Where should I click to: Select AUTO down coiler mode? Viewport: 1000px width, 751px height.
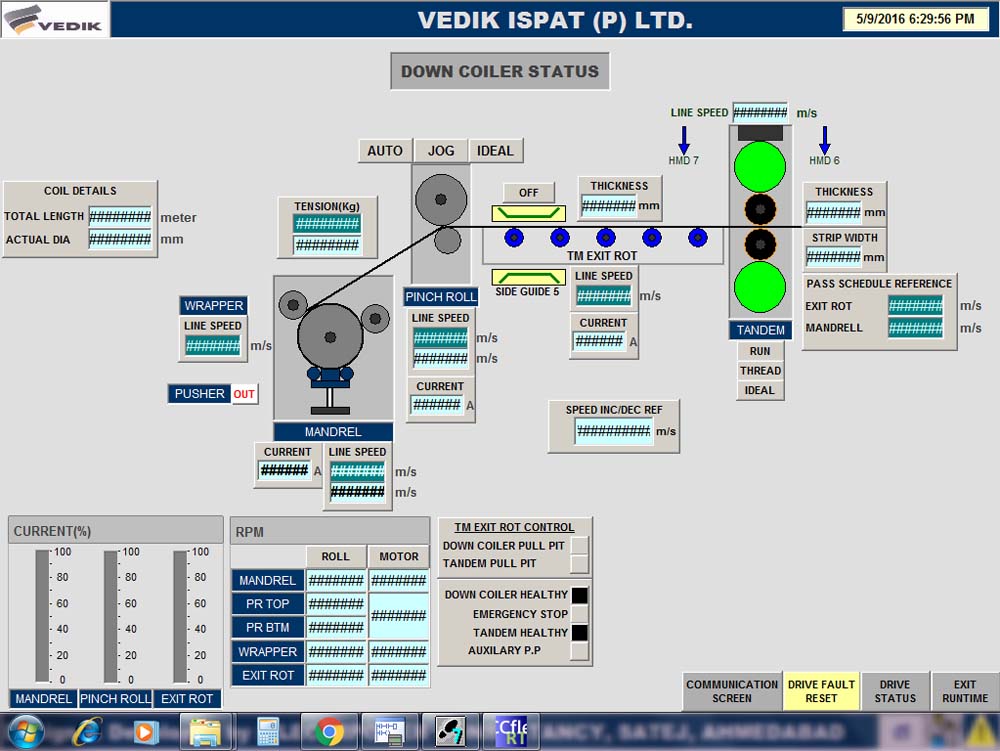385,151
